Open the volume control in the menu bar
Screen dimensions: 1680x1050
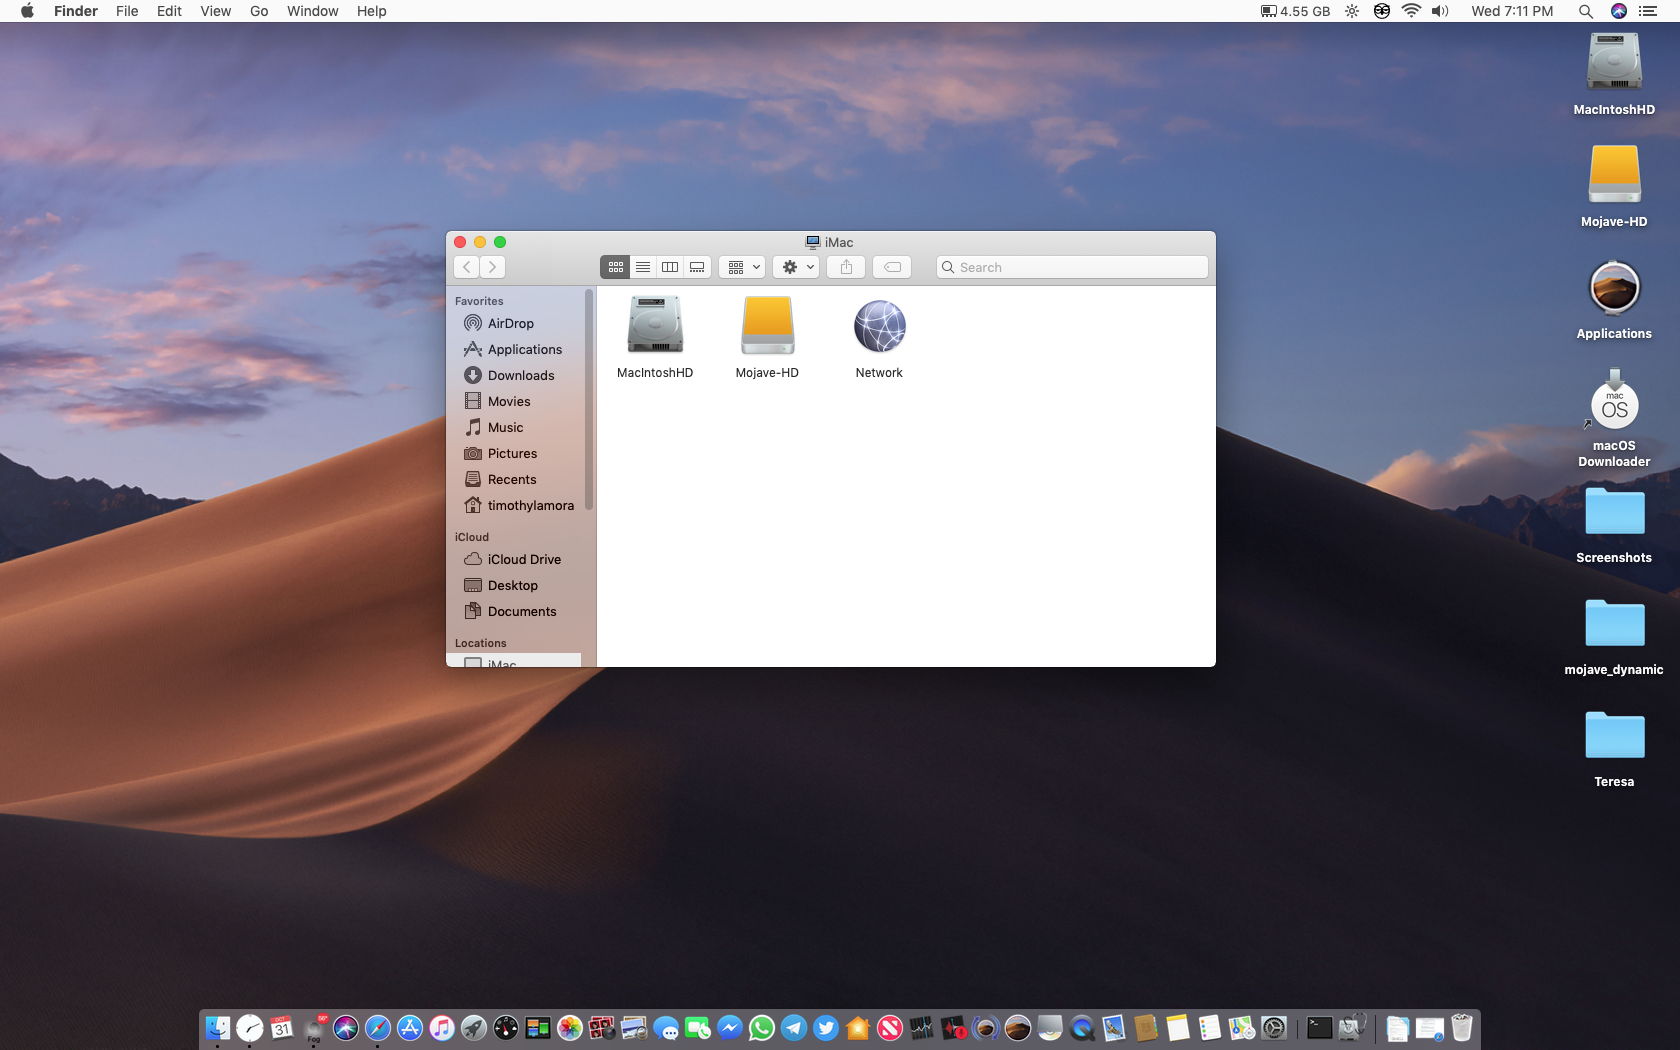[1440, 11]
